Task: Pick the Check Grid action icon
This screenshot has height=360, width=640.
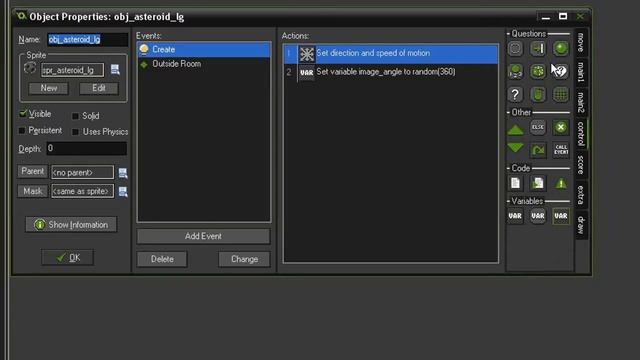Action: pyautogui.click(x=561, y=95)
